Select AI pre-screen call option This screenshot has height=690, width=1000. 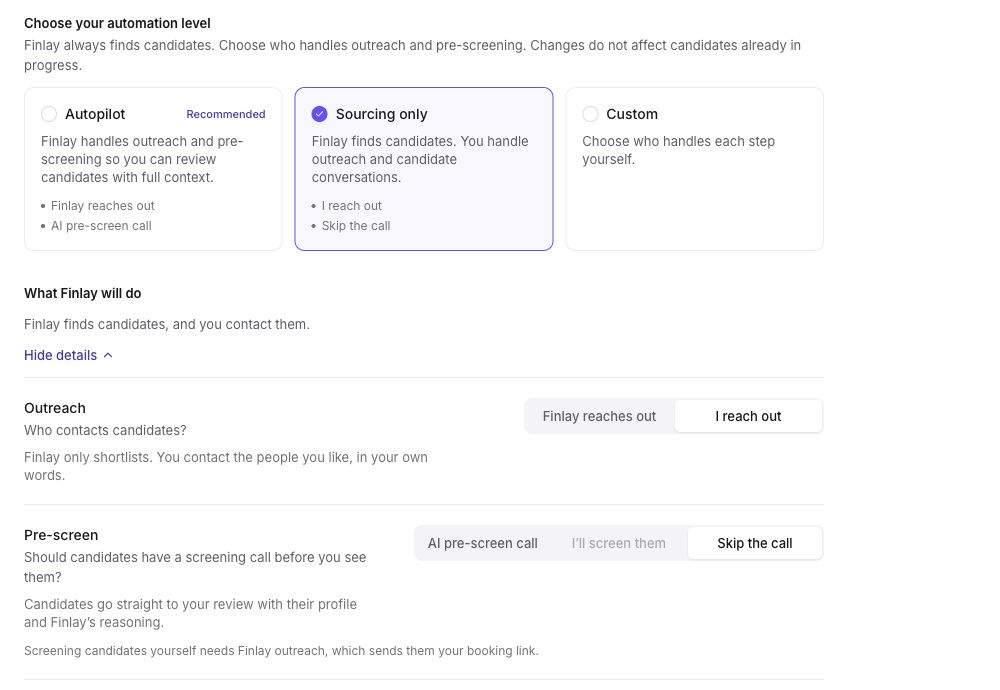[x=483, y=543]
